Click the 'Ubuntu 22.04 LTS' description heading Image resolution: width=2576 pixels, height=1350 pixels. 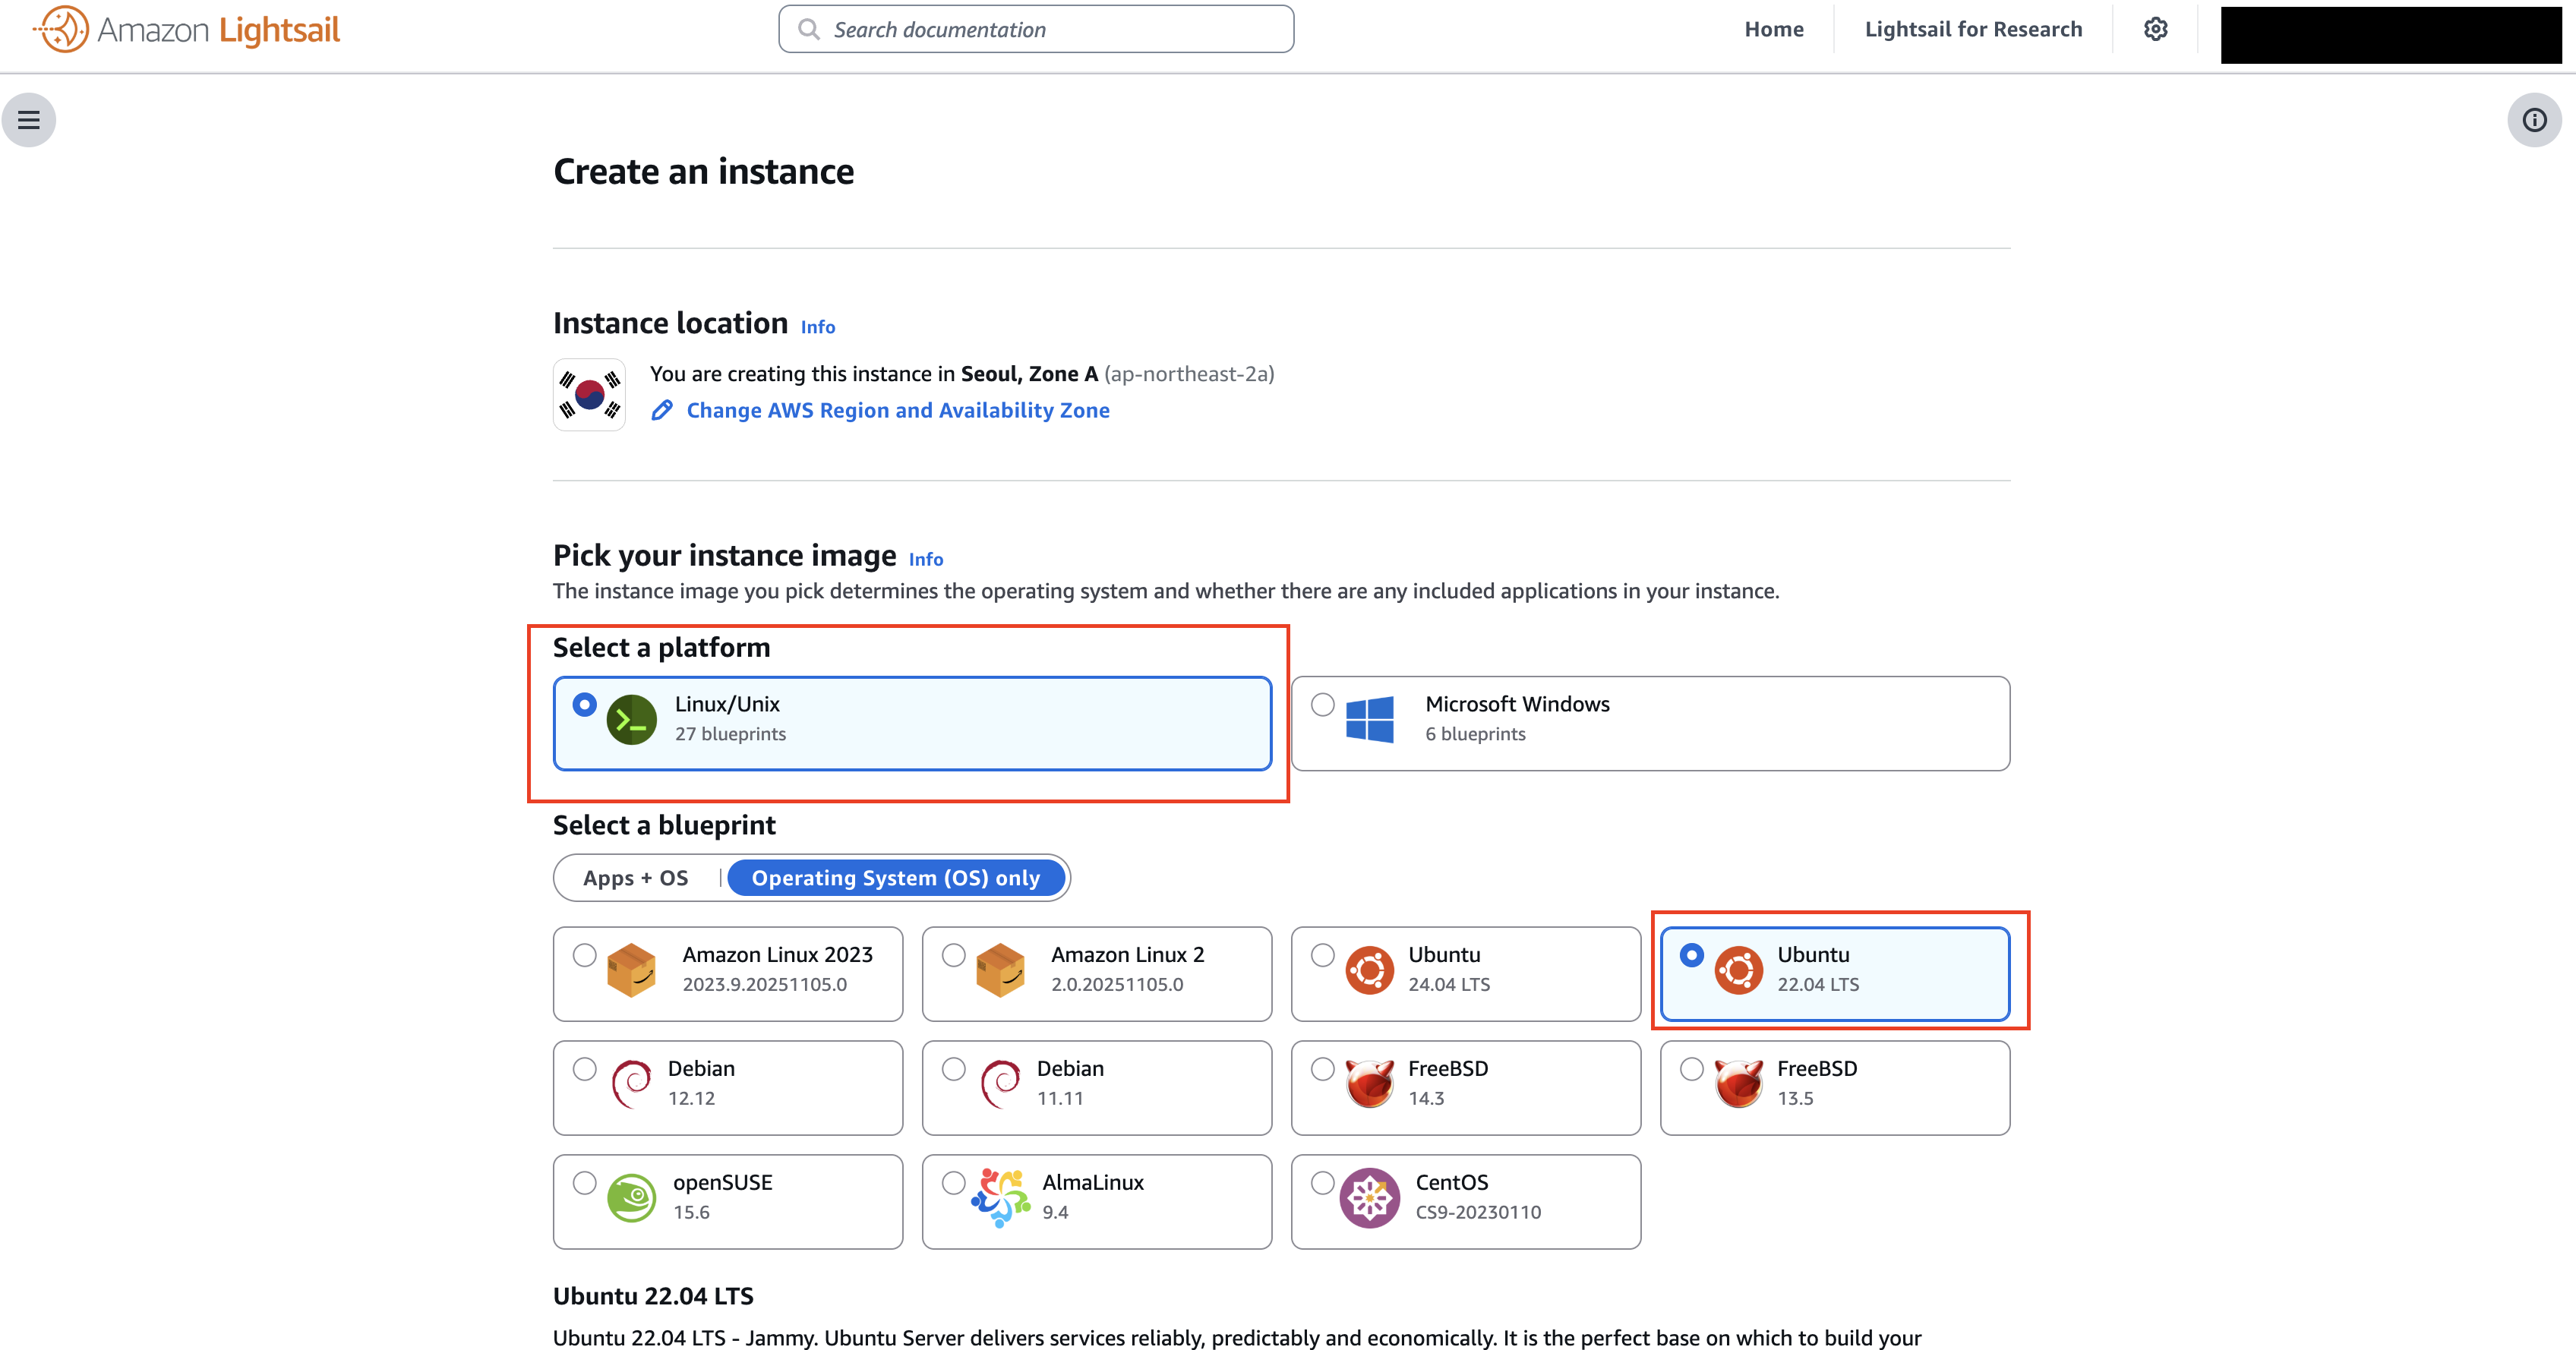[x=653, y=1296]
